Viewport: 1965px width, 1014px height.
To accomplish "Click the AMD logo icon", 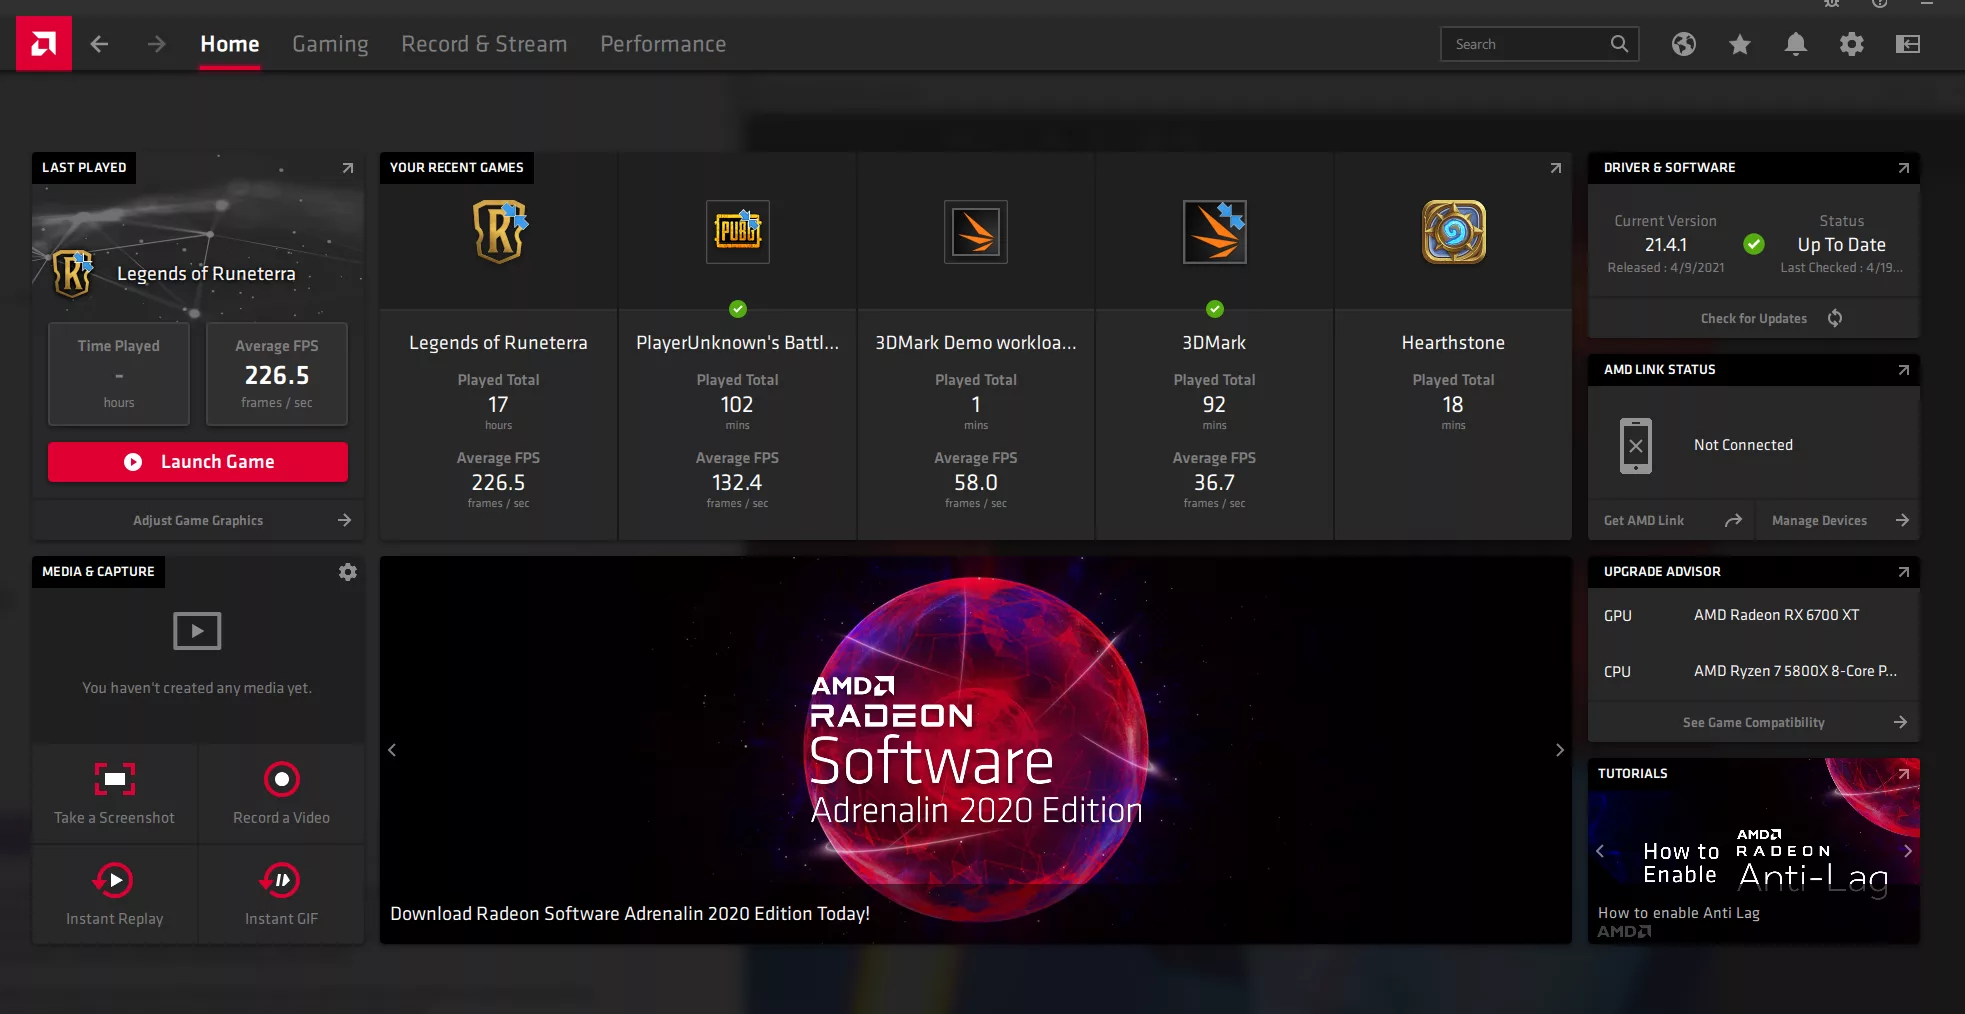I will pos(44,44).
